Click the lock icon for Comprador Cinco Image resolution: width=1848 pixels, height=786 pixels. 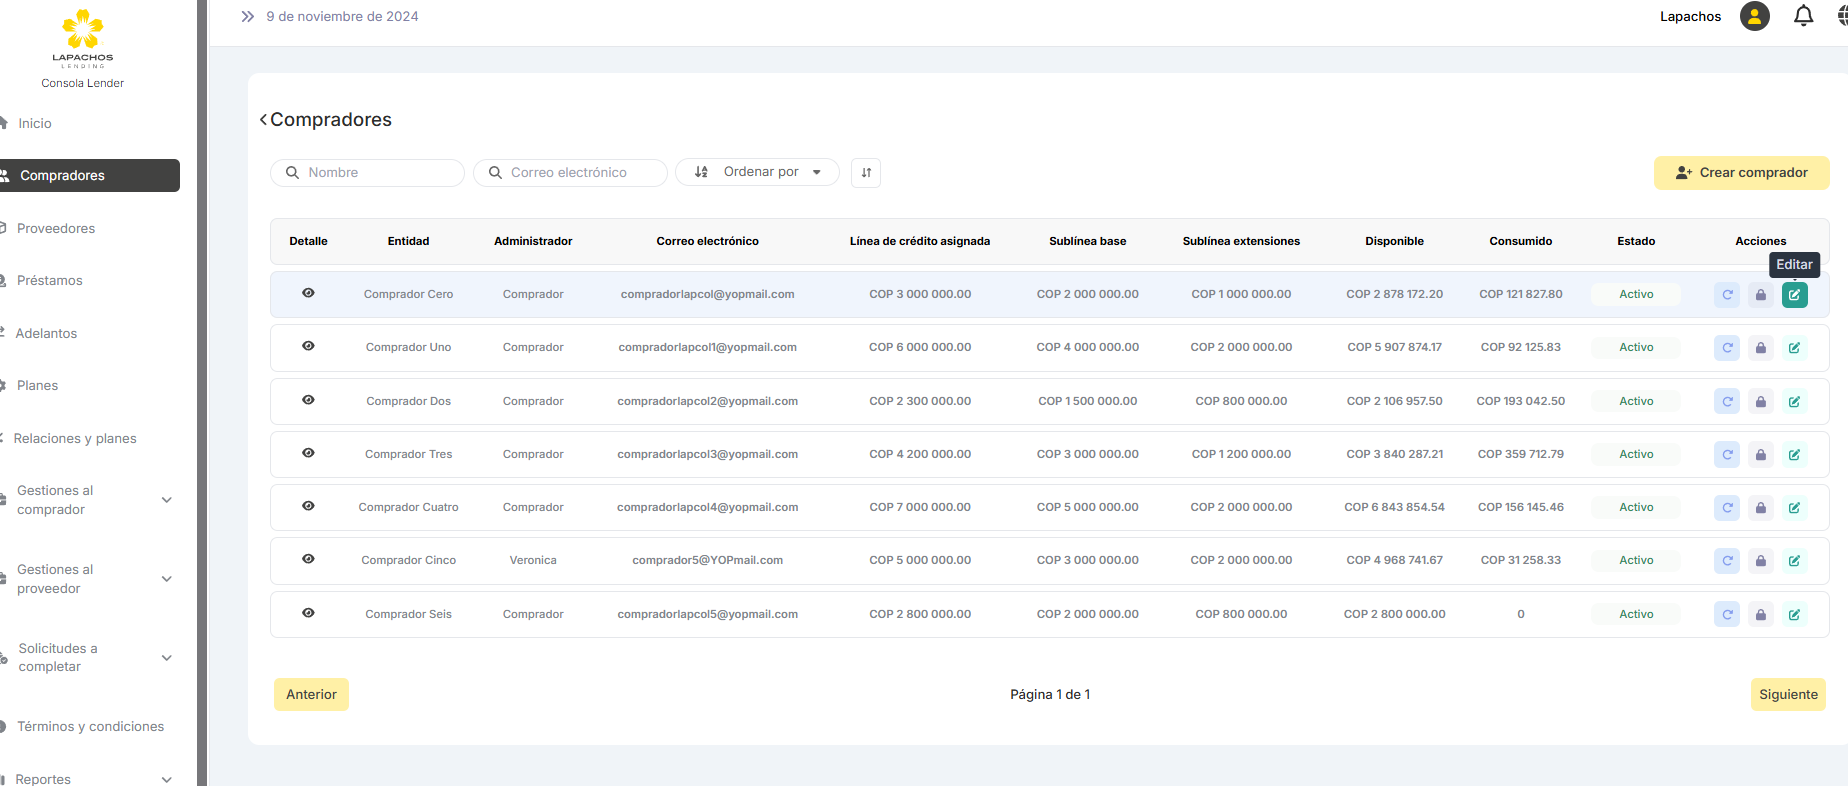coord(1760,561)
